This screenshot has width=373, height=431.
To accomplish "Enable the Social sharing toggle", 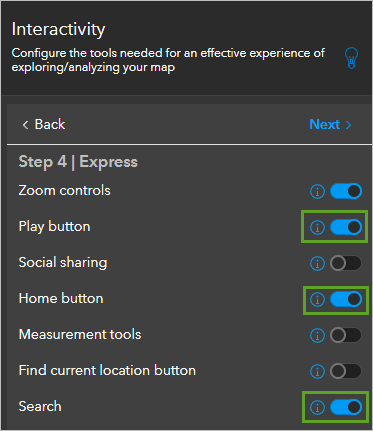I will pos(346,263).
